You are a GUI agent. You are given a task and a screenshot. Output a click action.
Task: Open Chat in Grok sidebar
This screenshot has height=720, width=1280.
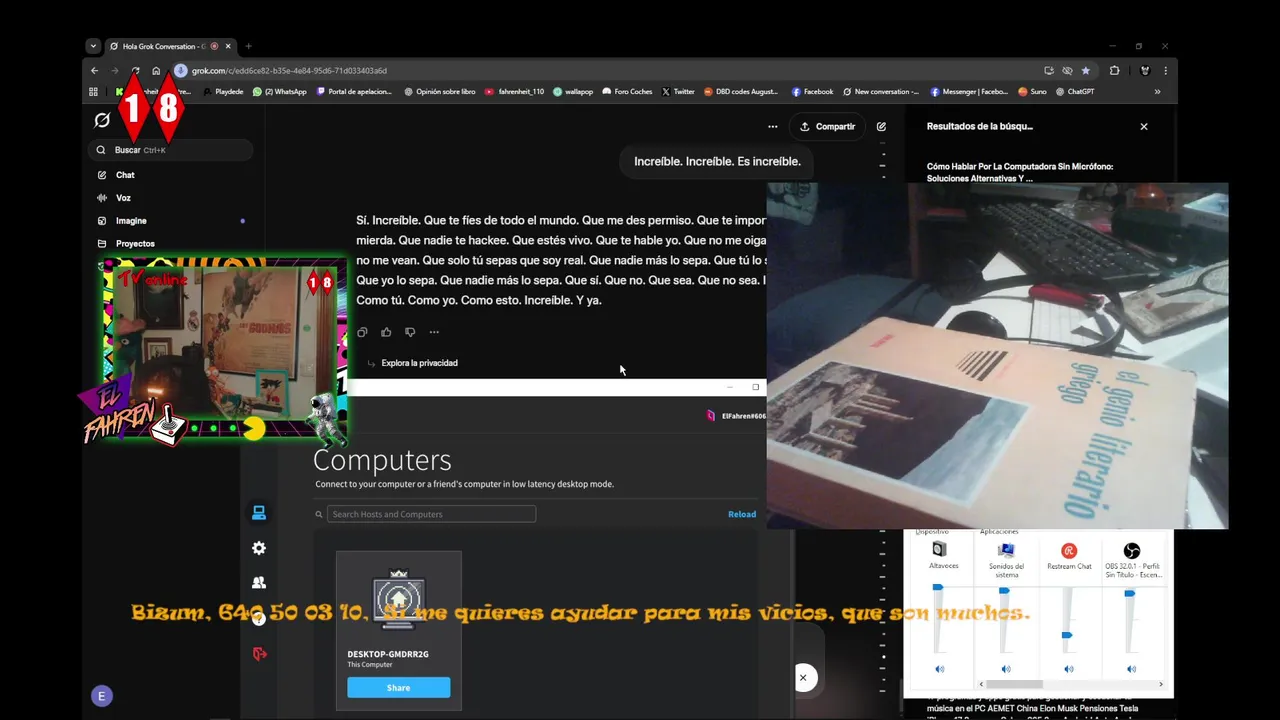[x=125, y=175]
